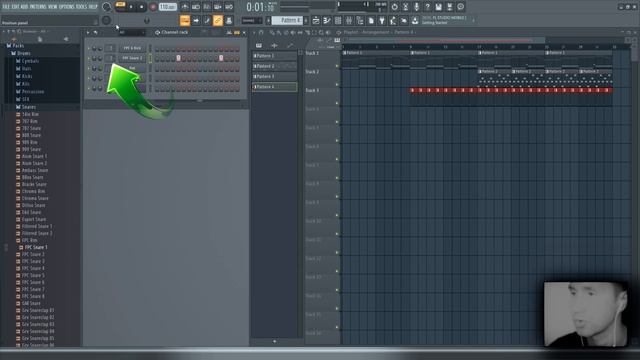Toggle countdown before recording icon

[207, 7]
